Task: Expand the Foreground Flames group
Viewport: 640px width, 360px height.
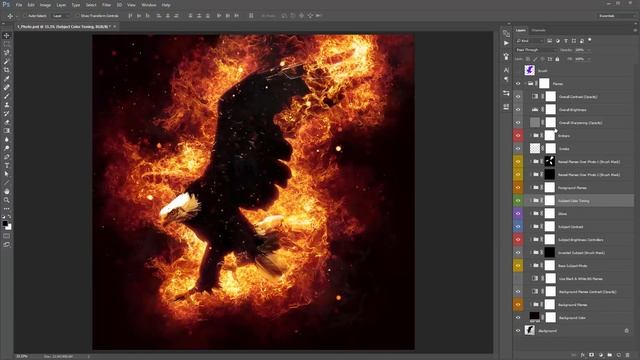Action: pos(531,187)
